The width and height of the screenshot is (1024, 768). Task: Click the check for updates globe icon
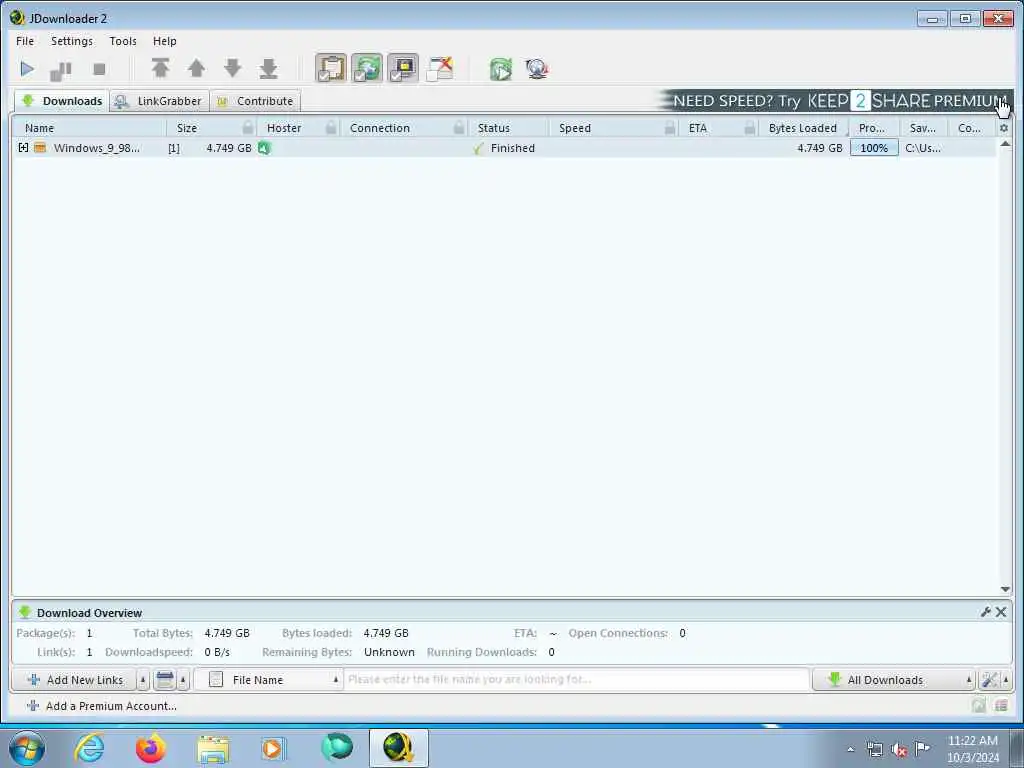[537, 69]
